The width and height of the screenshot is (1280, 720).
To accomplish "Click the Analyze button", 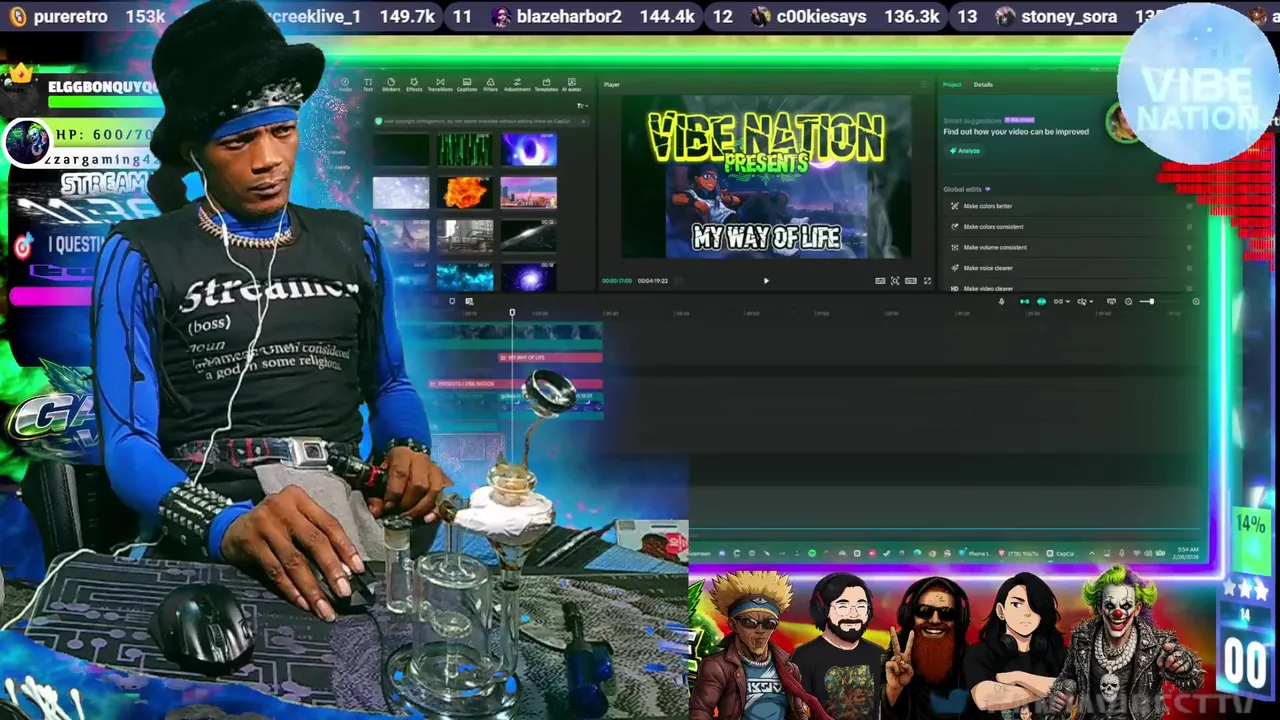I will tap(965, 151).
